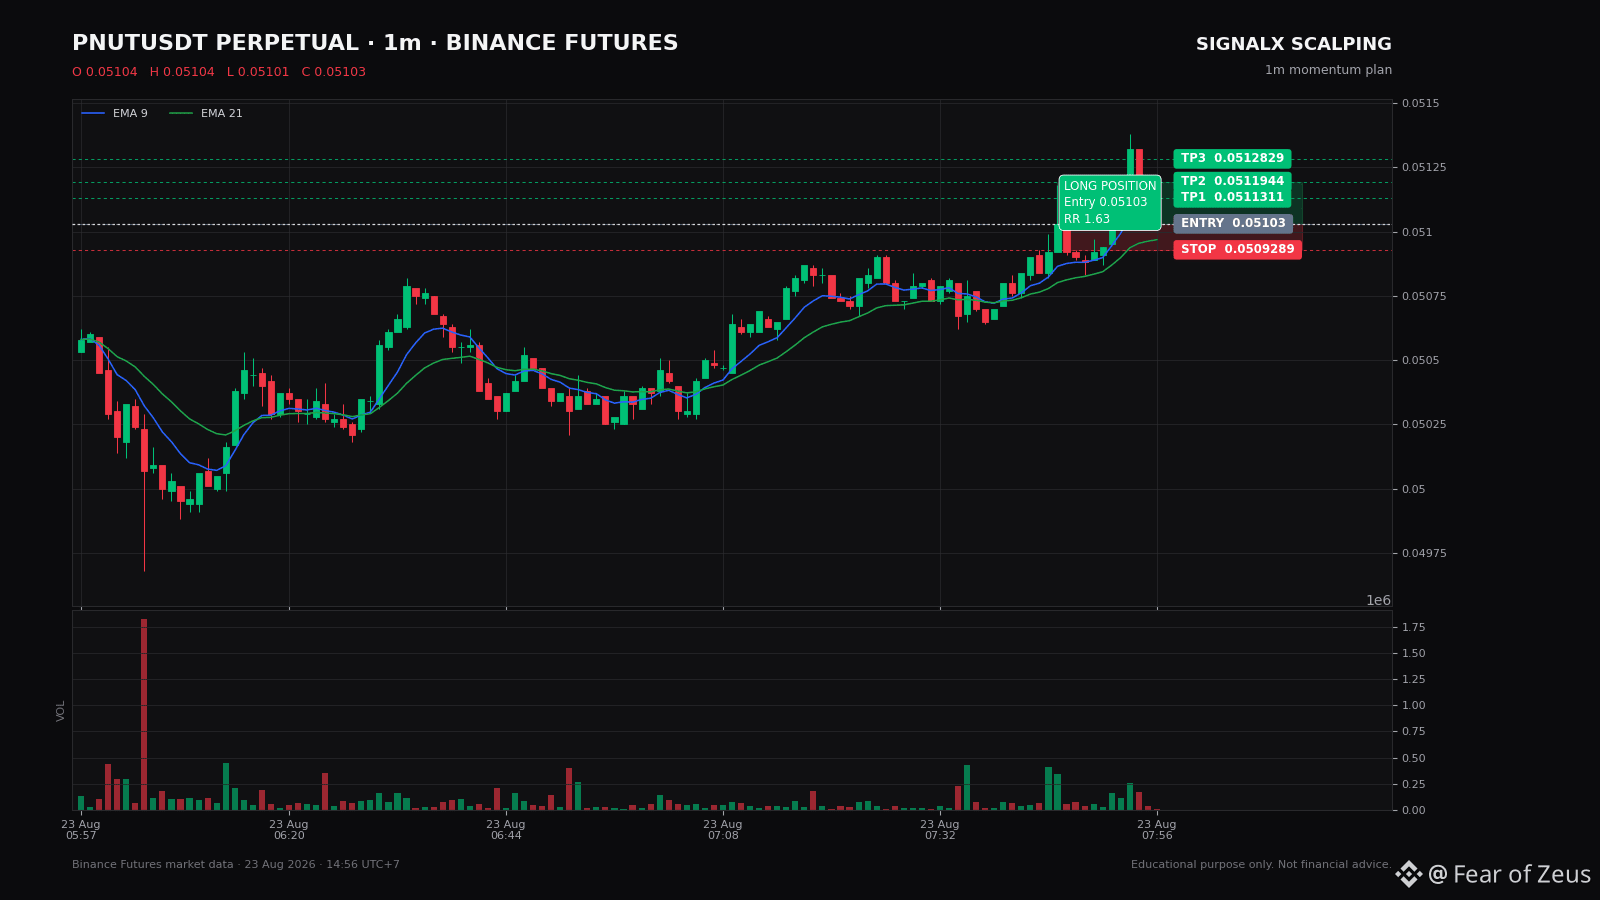1600x900 pixels.
Task: Click the 0.05075 price axis label
Action: click(1424, 296)
